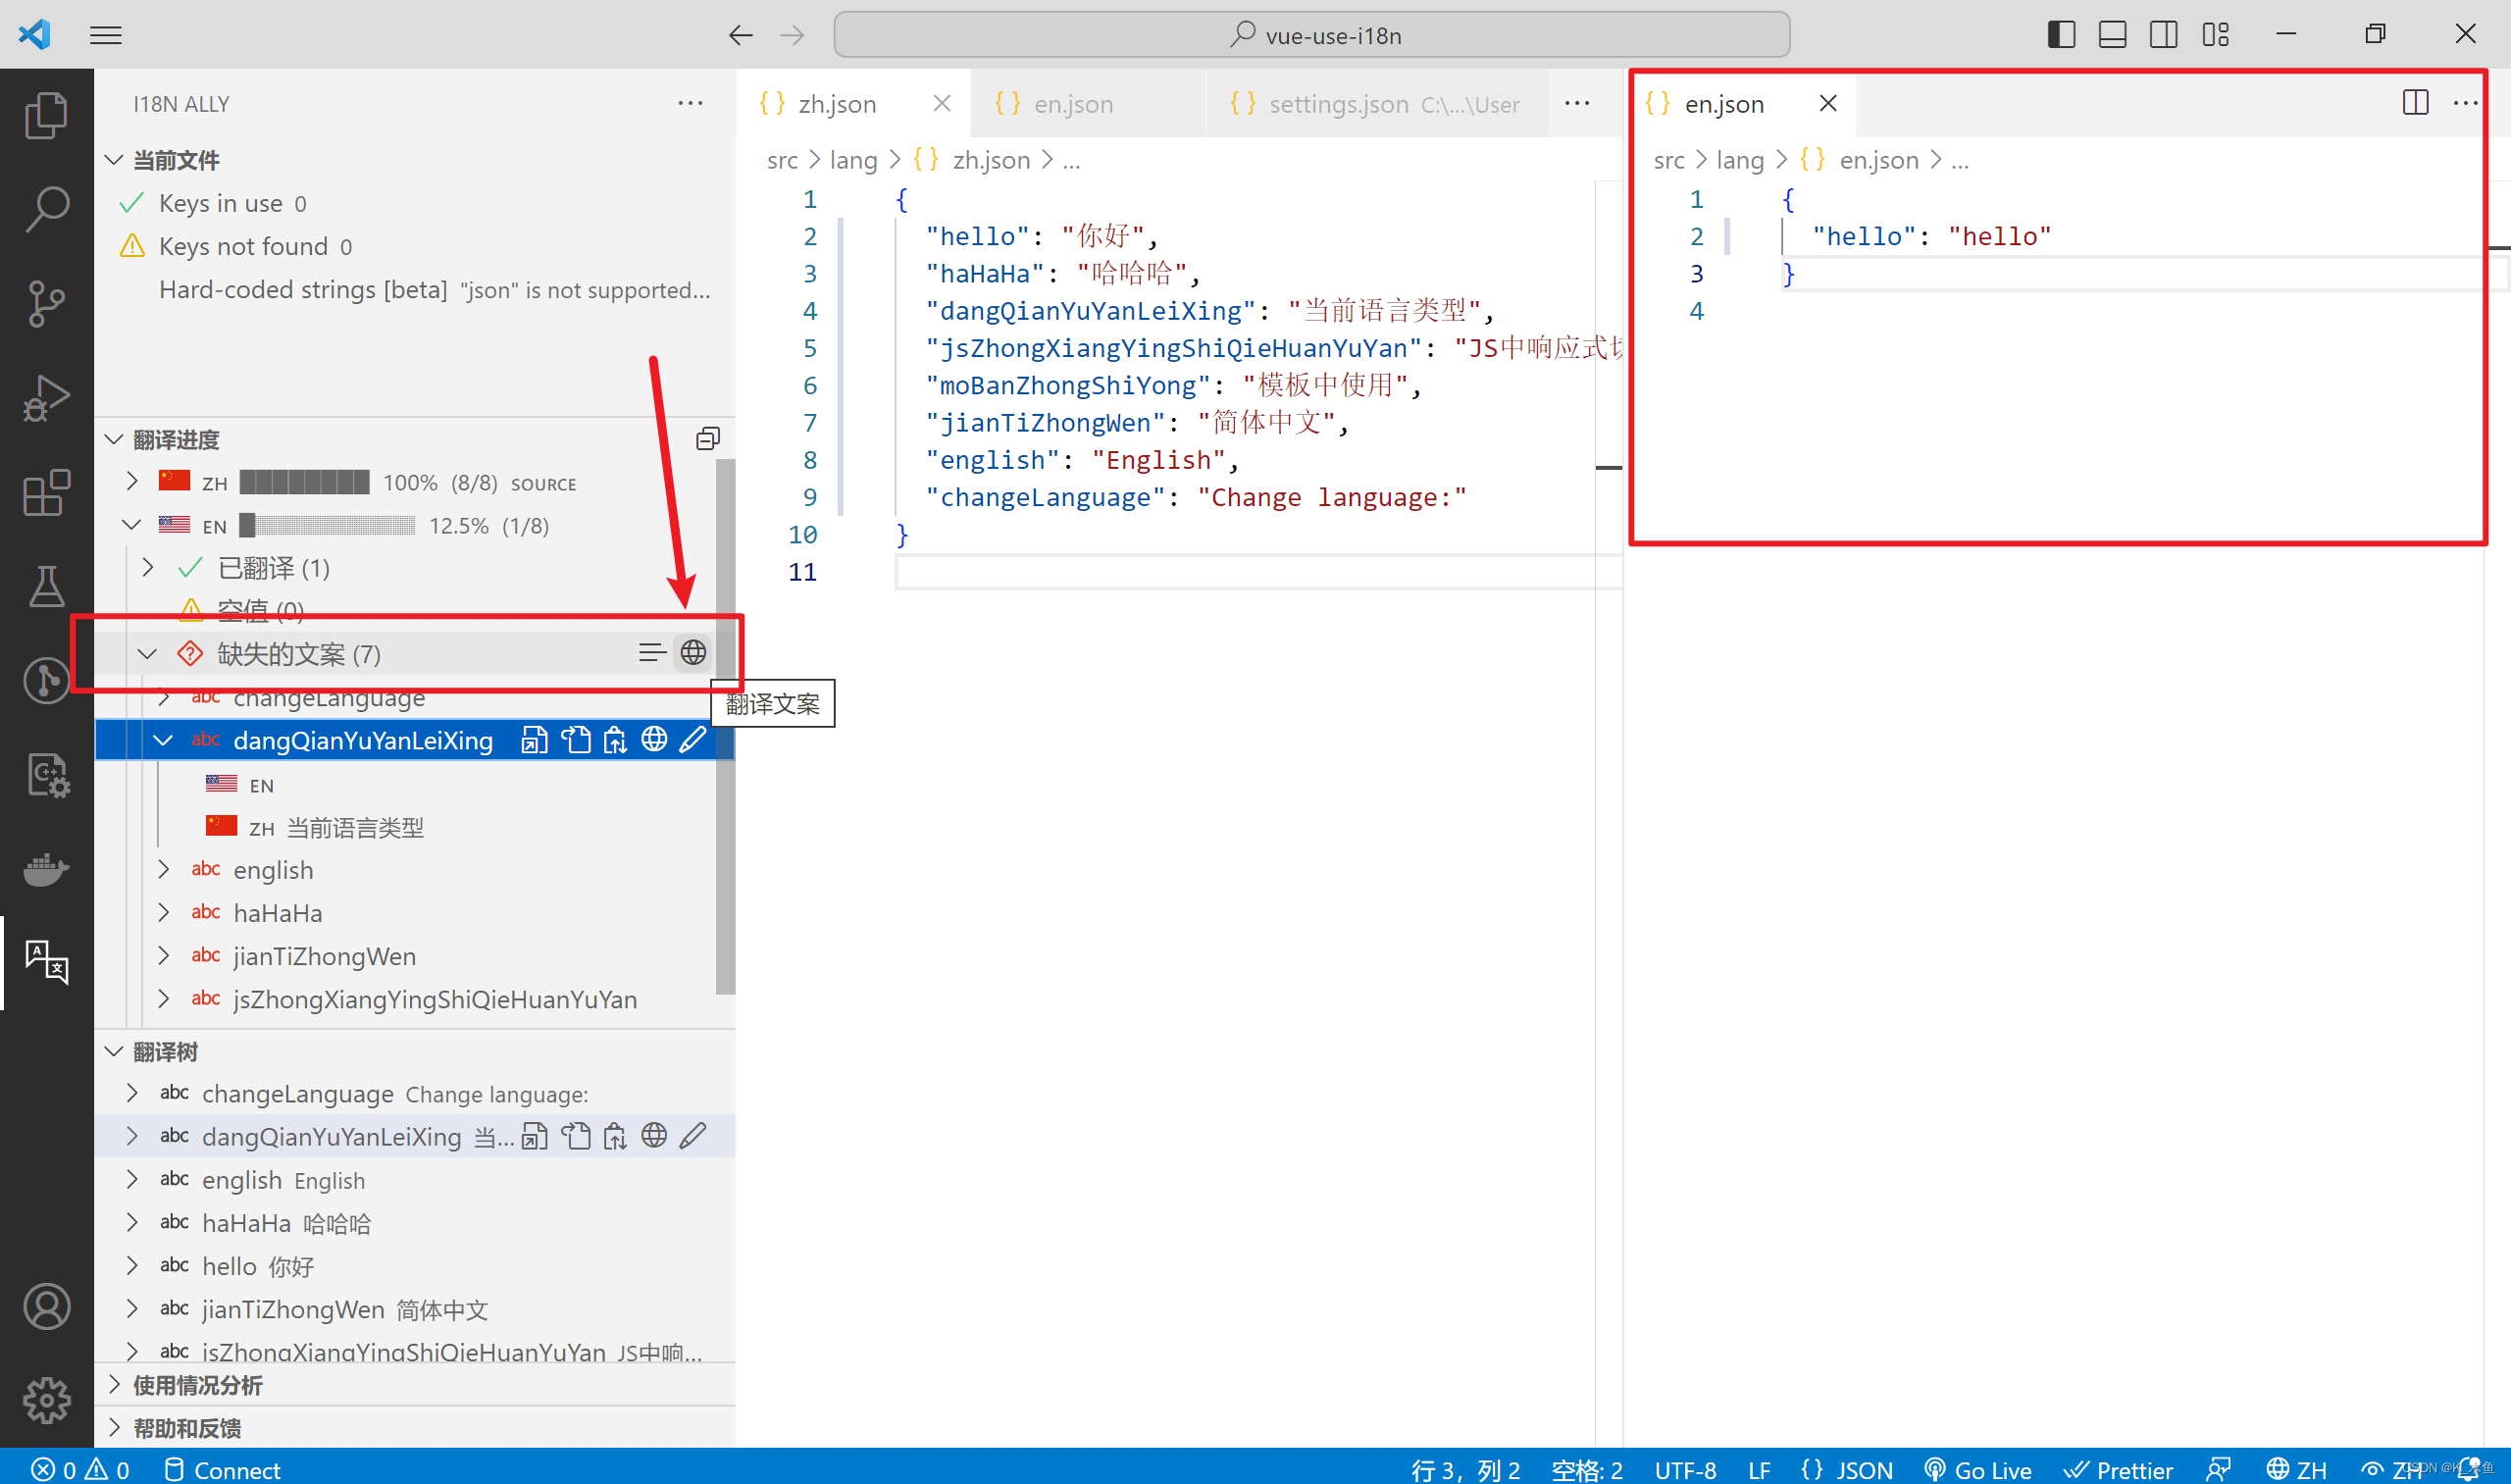Click the globe icon for dangQianYuYanLeiXing in 翻译树
The width and height of the screenshot is (2511, 1484).
[x=653, y=1136]
